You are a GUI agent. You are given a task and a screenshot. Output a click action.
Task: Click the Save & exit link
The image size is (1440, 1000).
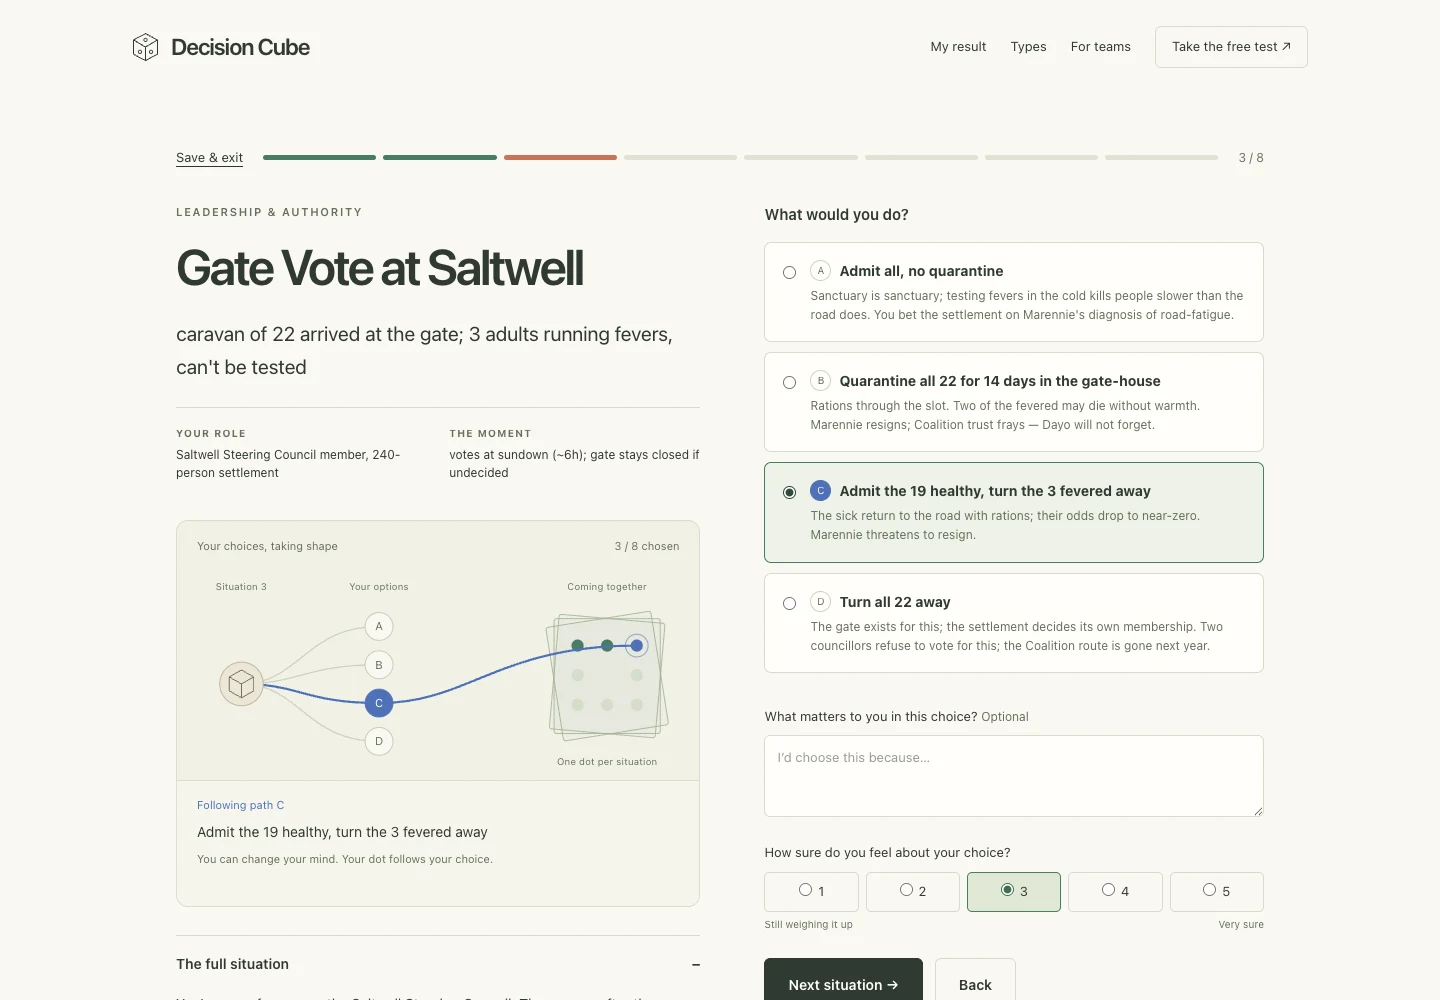click(x=209, y=158)
